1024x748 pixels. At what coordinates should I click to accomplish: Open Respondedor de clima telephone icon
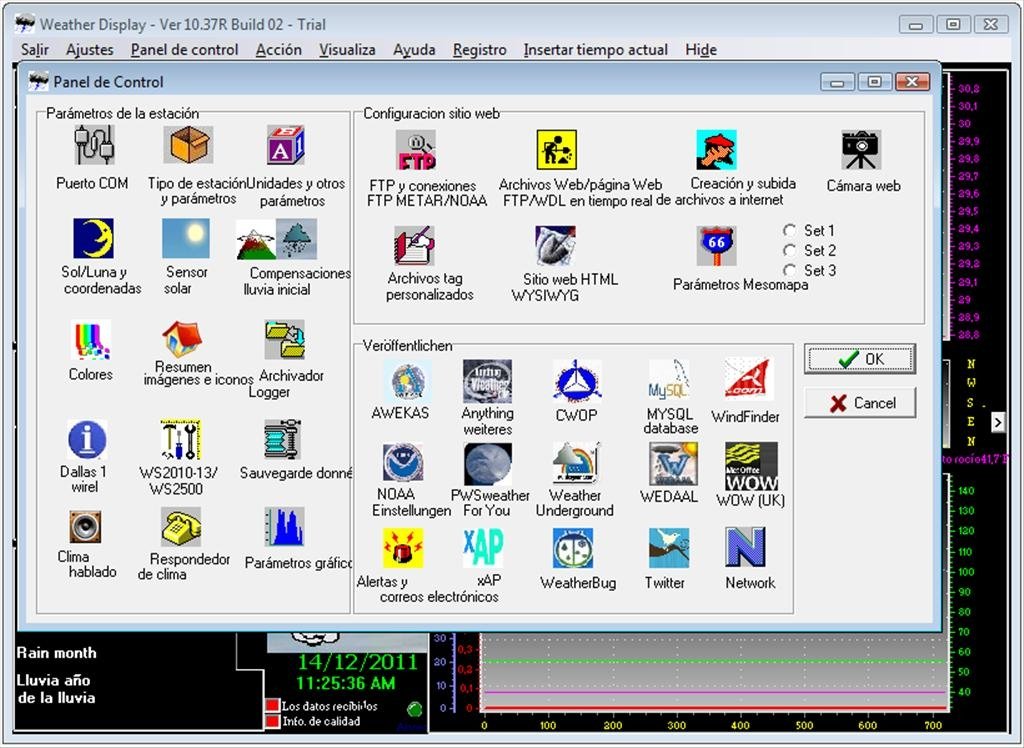tap(181, 527)
